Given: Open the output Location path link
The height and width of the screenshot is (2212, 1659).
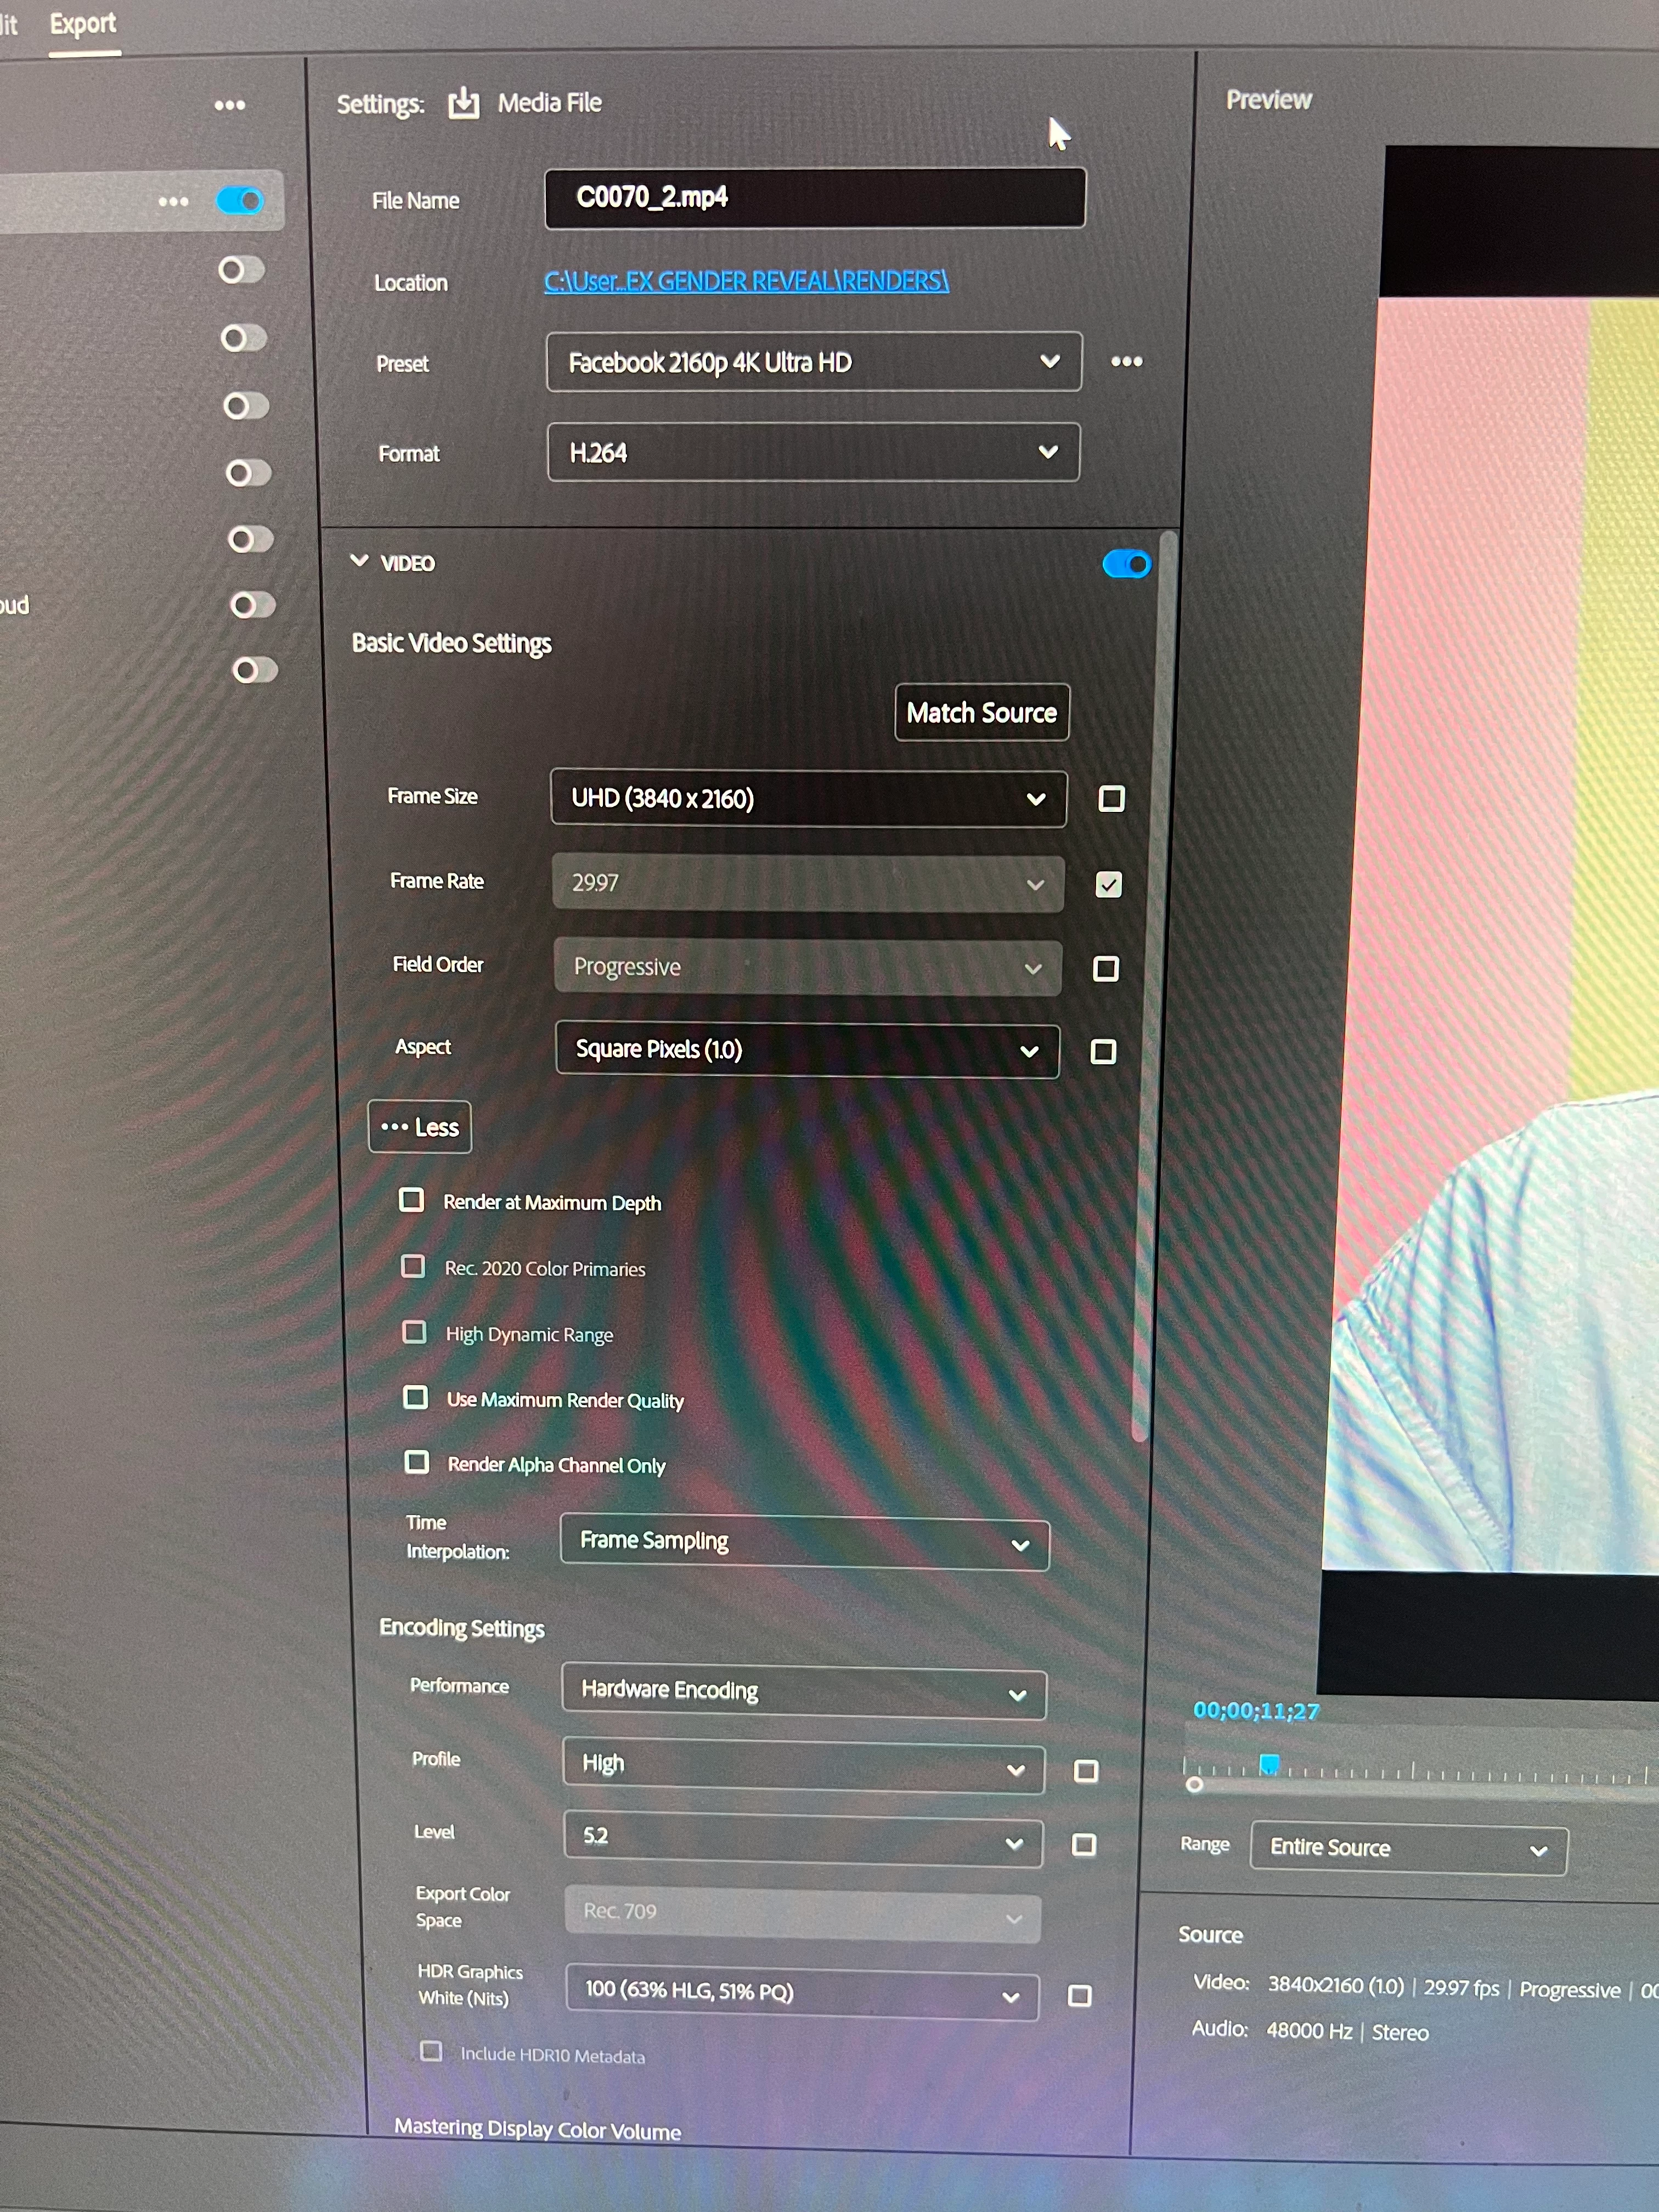Looking at the screenshot, I should point(746,281).
